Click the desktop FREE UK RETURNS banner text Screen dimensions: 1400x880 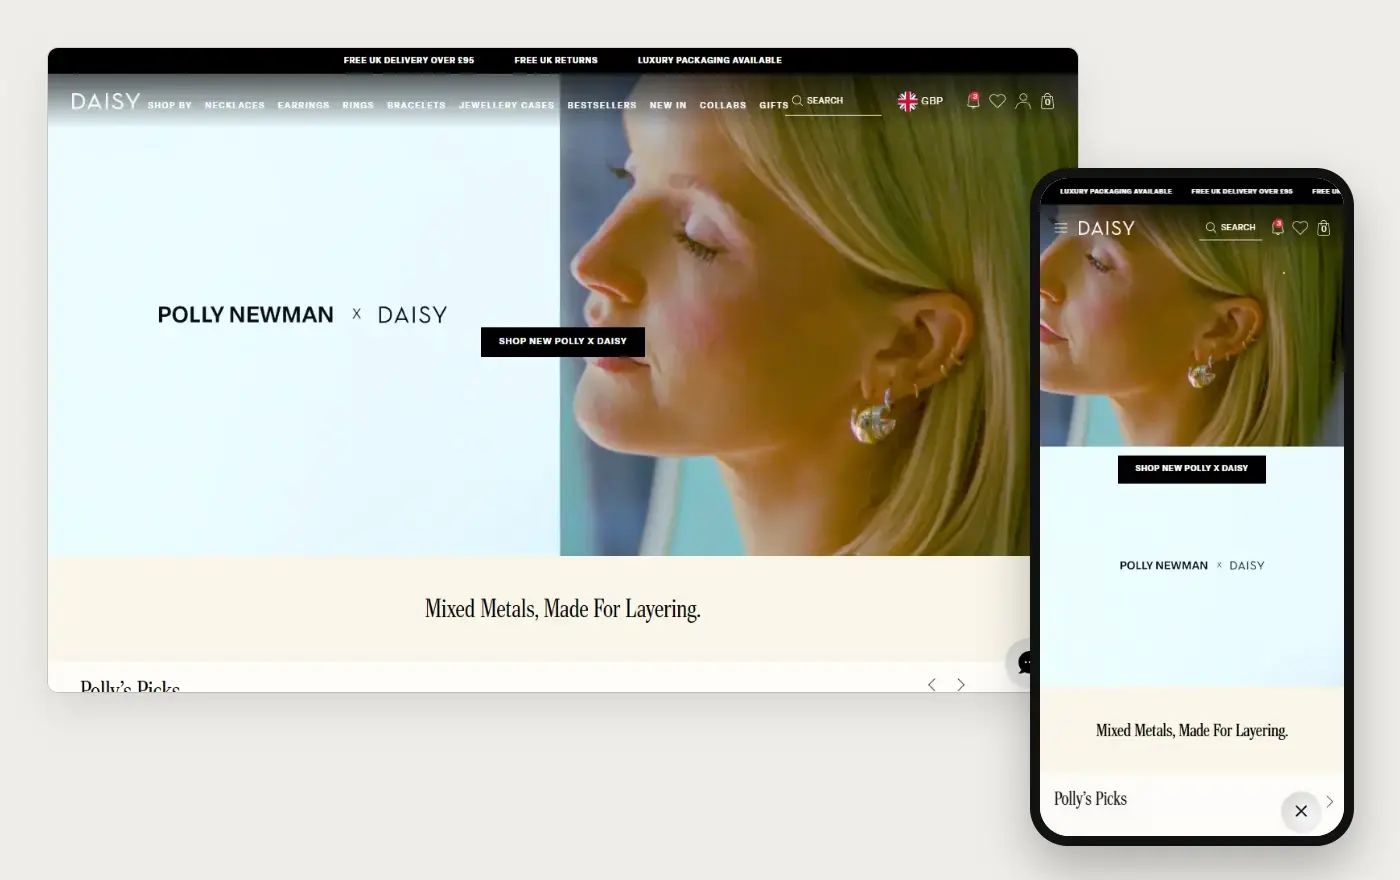[x=556, y=60]
